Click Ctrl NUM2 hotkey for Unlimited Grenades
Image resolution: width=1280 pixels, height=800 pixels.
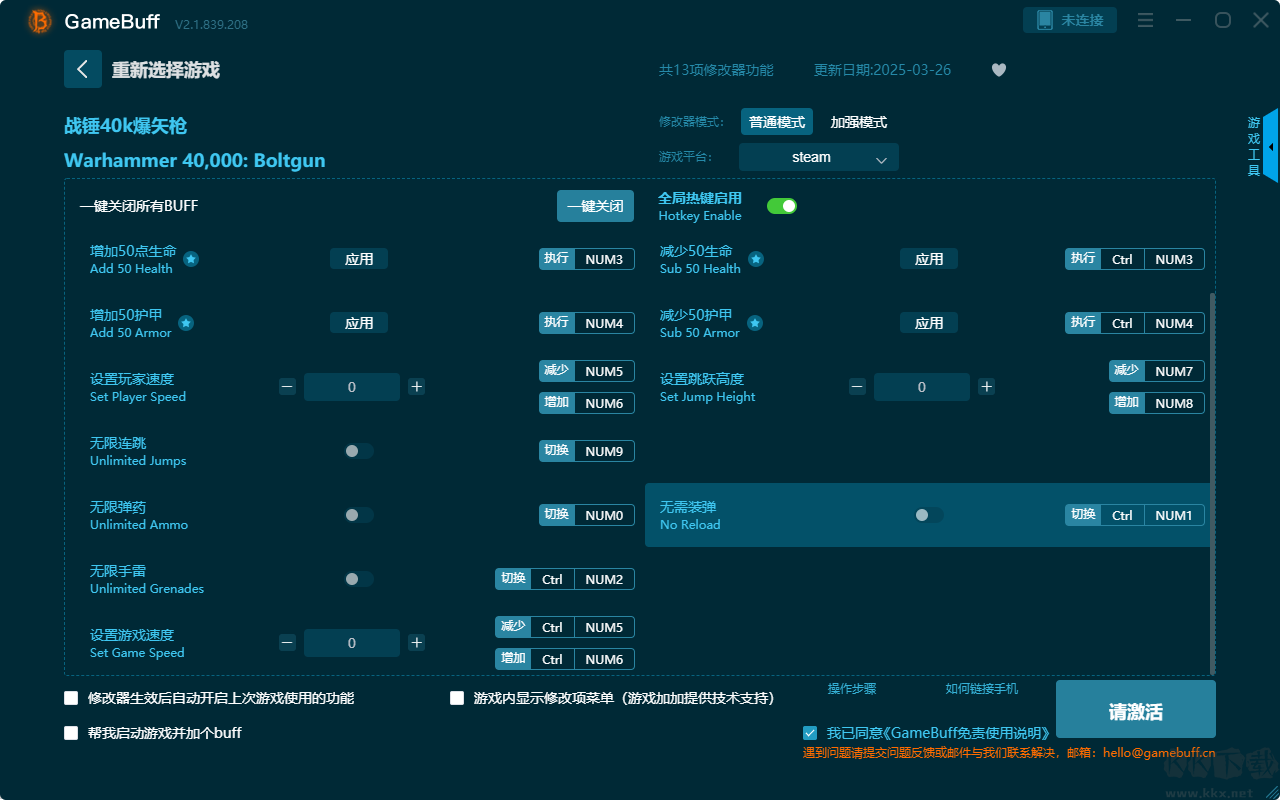click(x=565, y=579)
